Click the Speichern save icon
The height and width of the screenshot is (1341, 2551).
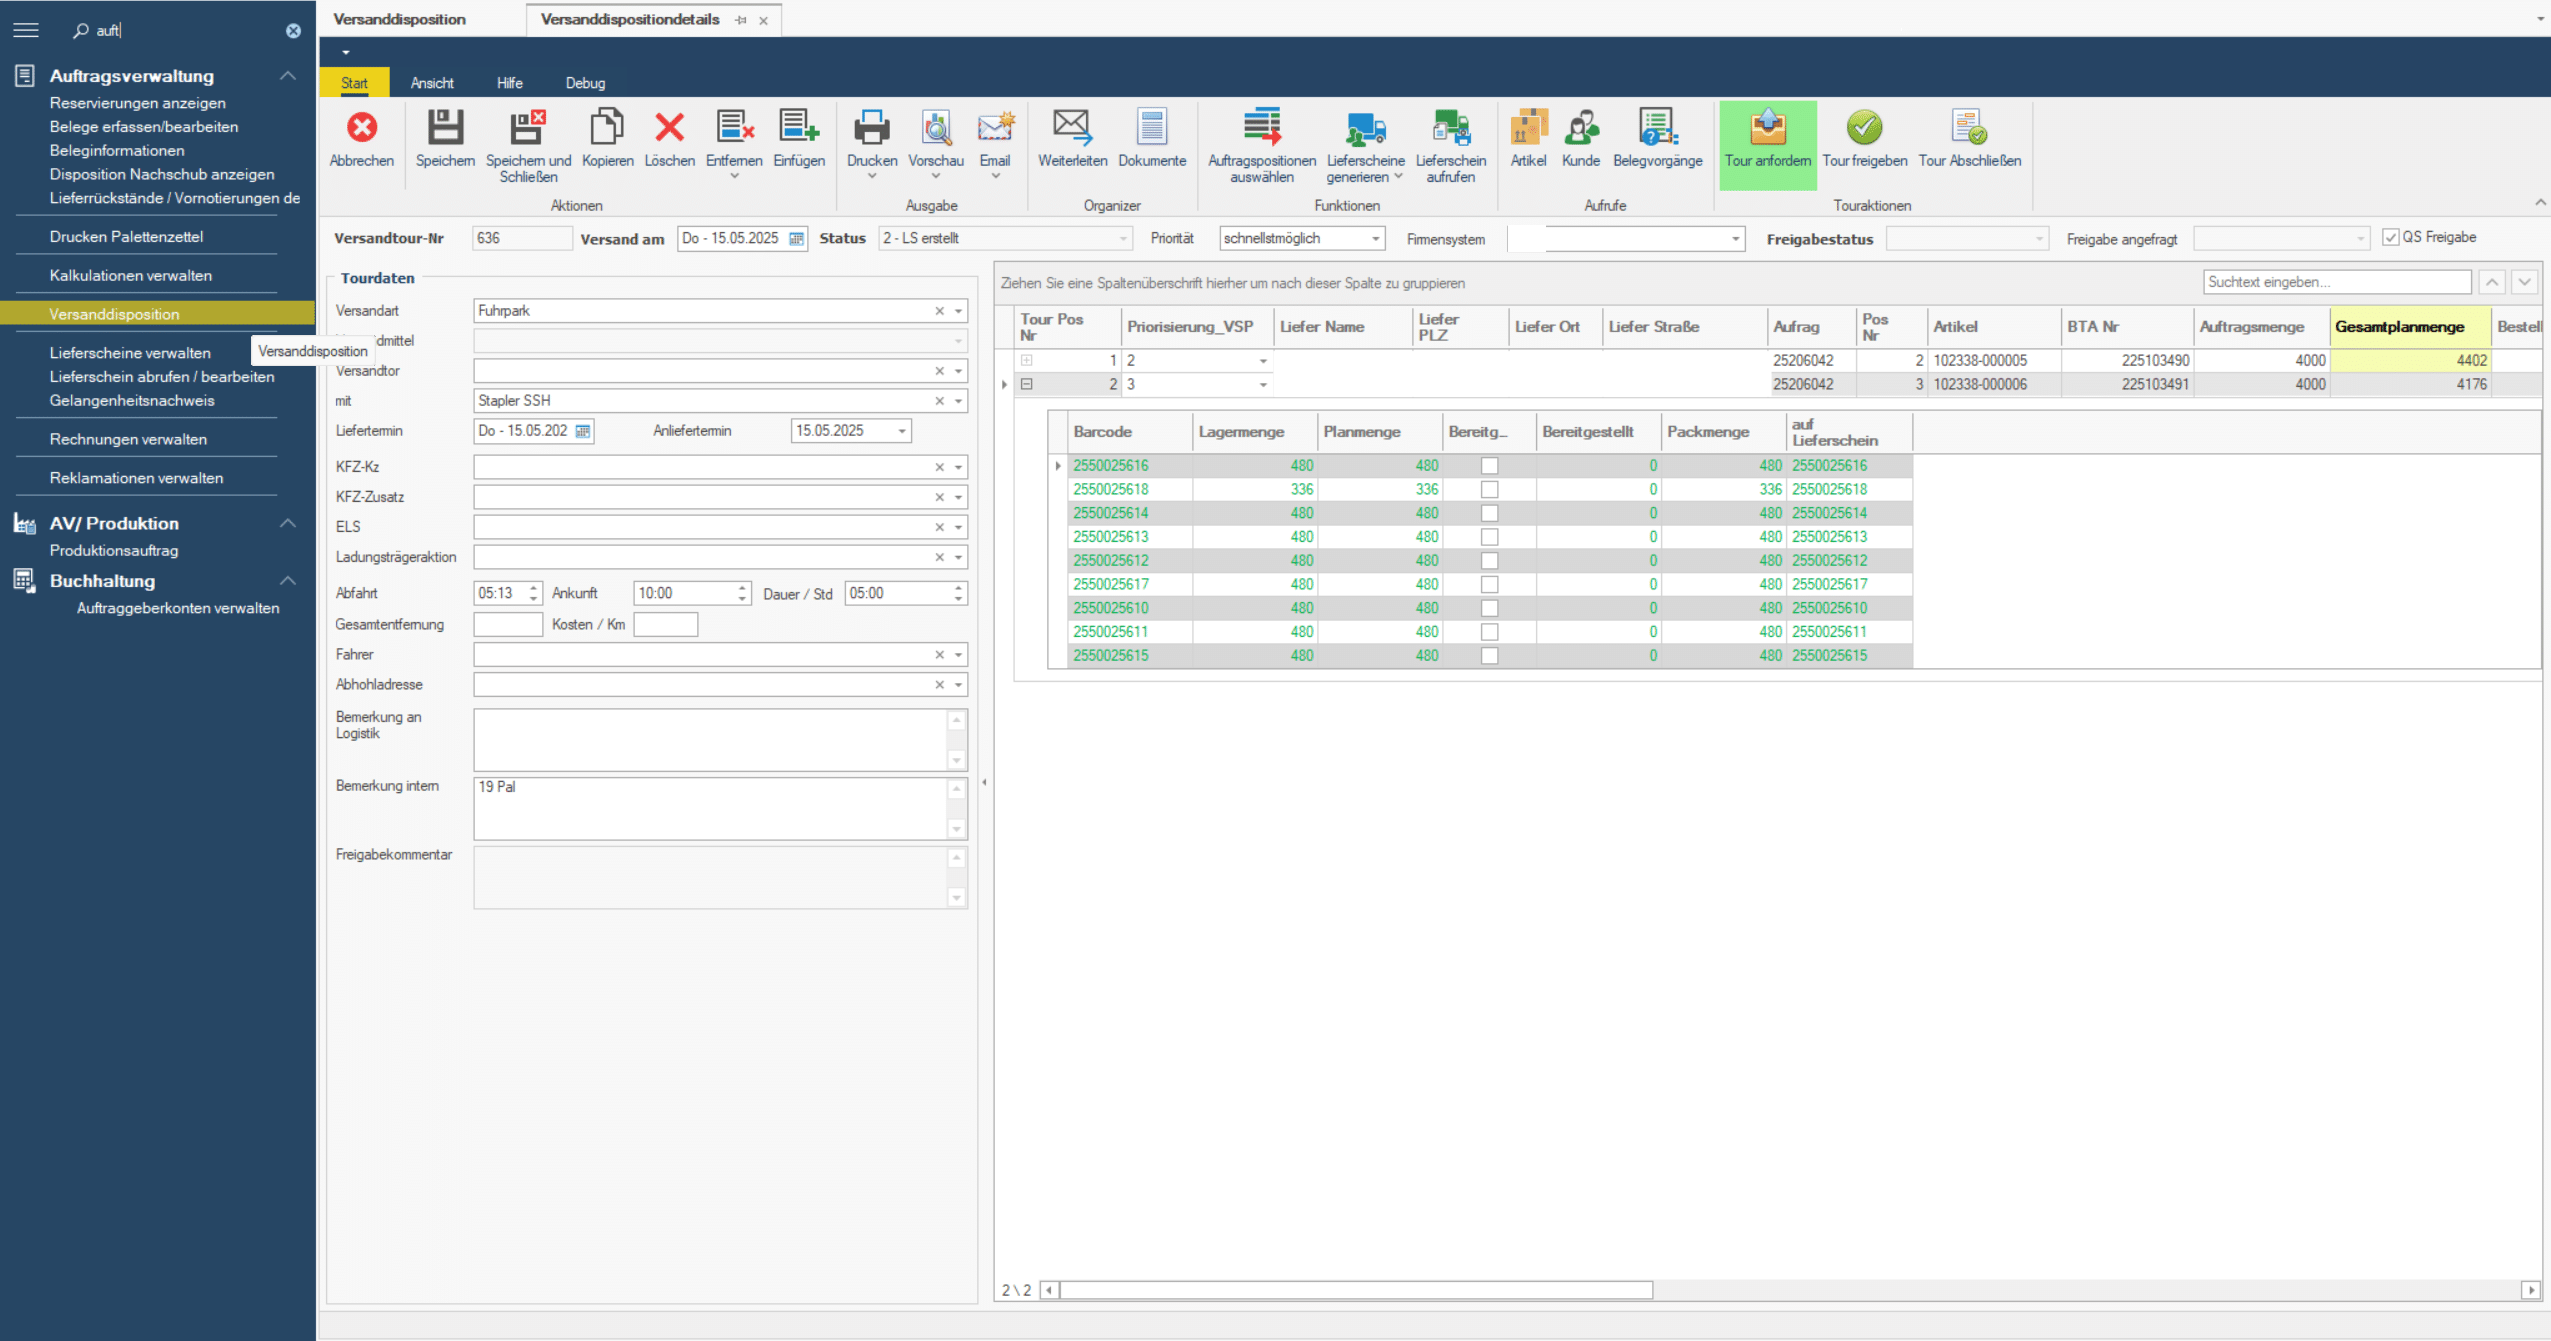pyautogui.click(x=445, y=128)
